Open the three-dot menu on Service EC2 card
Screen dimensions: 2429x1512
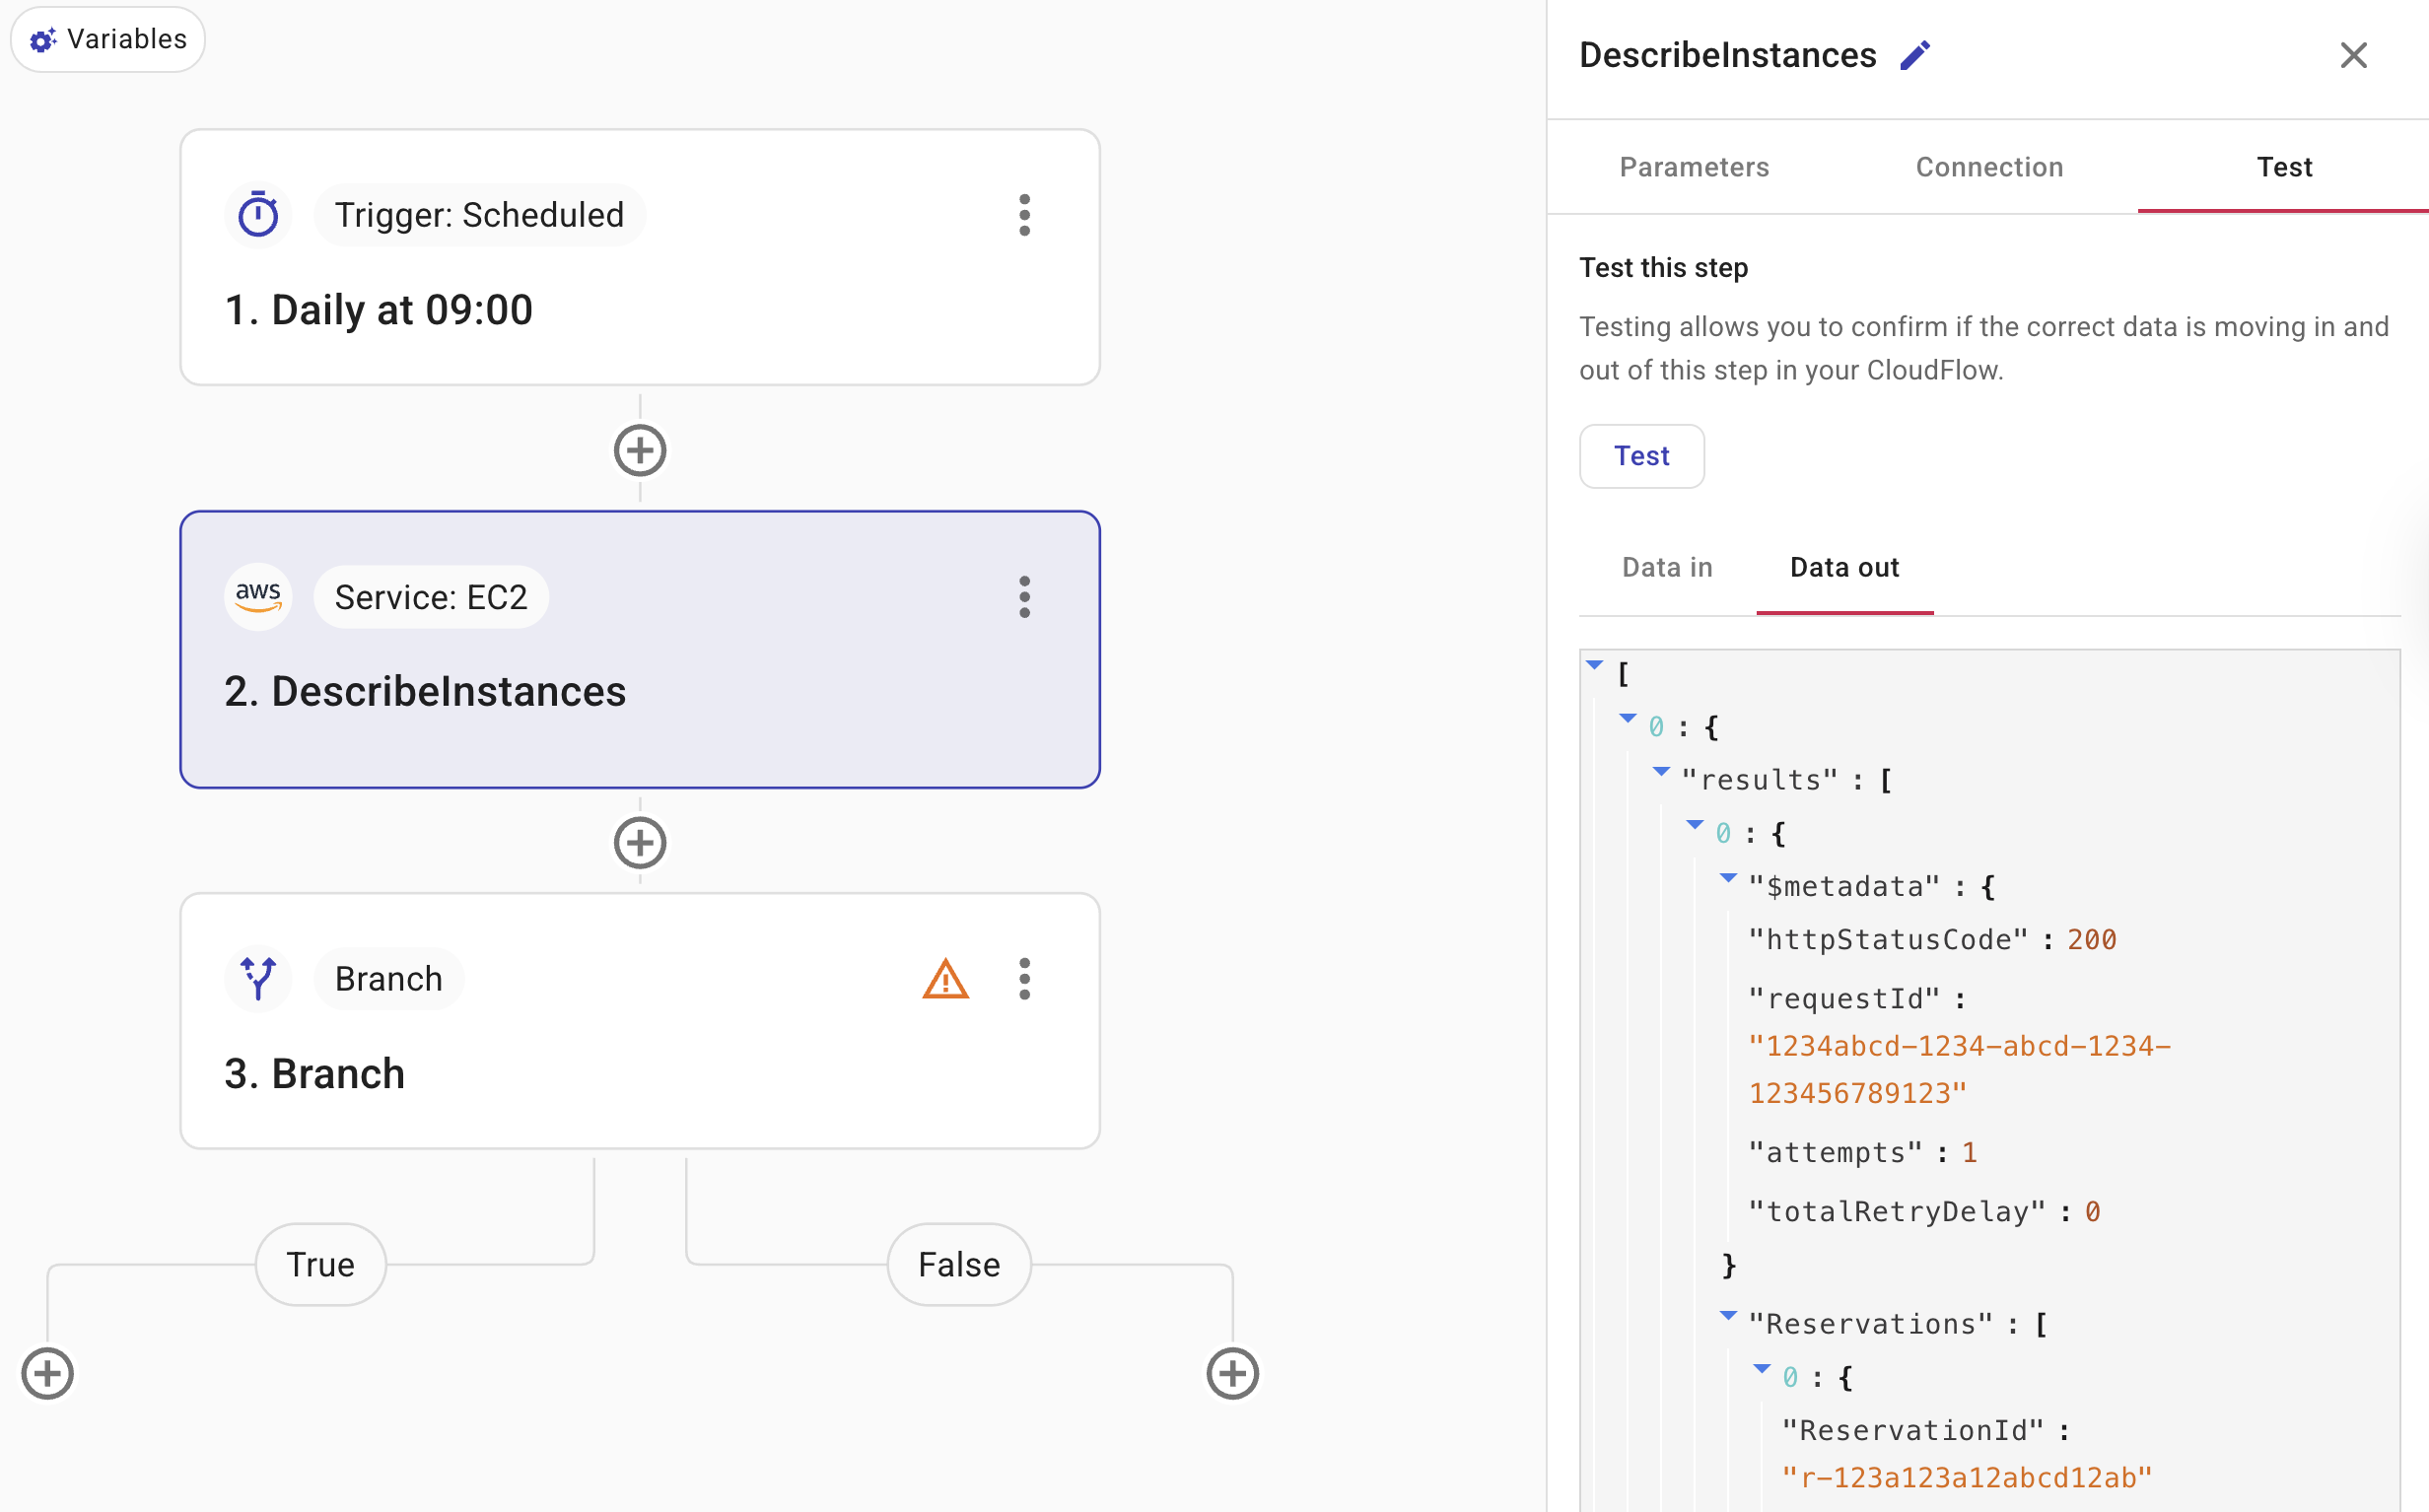(x=1024, y=597)
